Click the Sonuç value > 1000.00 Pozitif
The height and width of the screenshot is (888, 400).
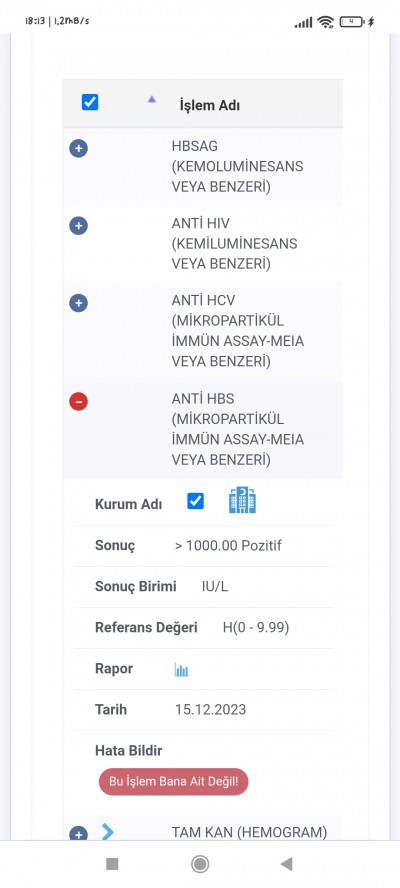pos(228,546)
